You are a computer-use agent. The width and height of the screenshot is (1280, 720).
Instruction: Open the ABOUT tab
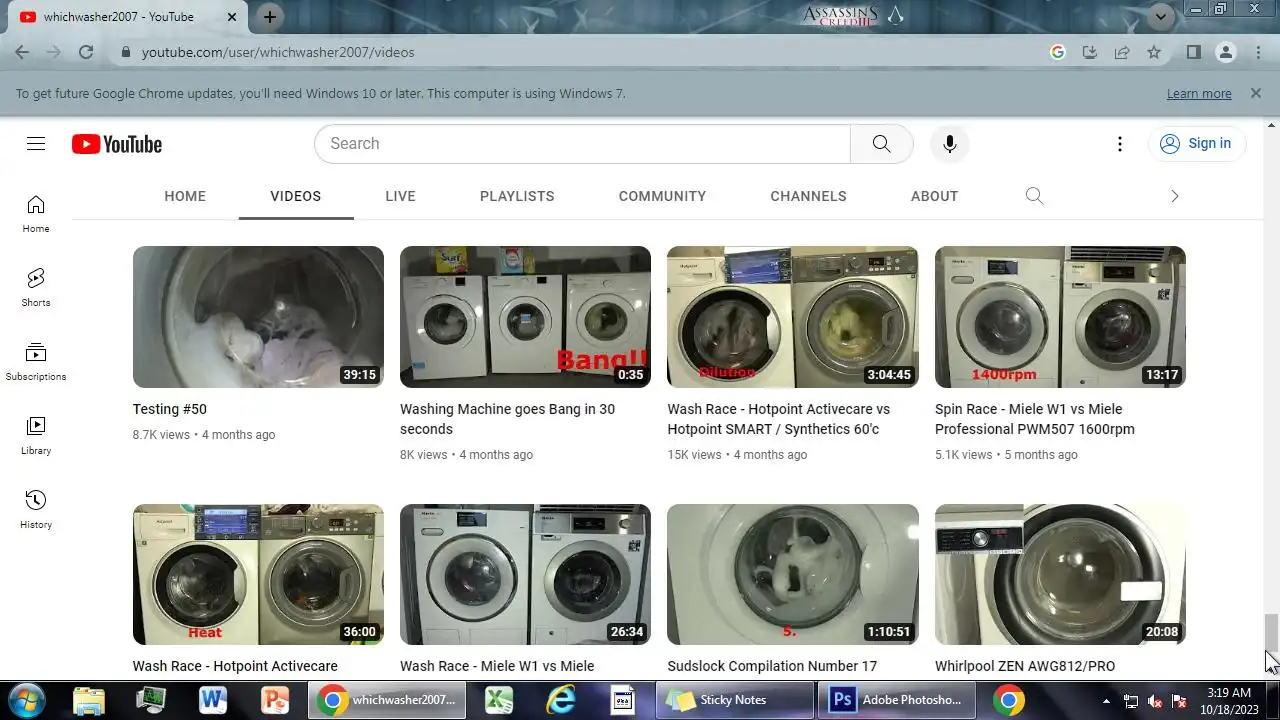(x=934, y=196)
